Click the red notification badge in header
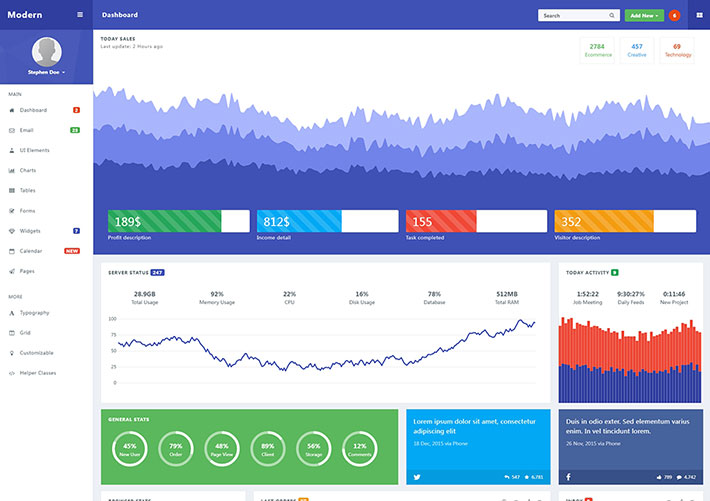Screen dimensions: 710x501 tap(675, 16)
